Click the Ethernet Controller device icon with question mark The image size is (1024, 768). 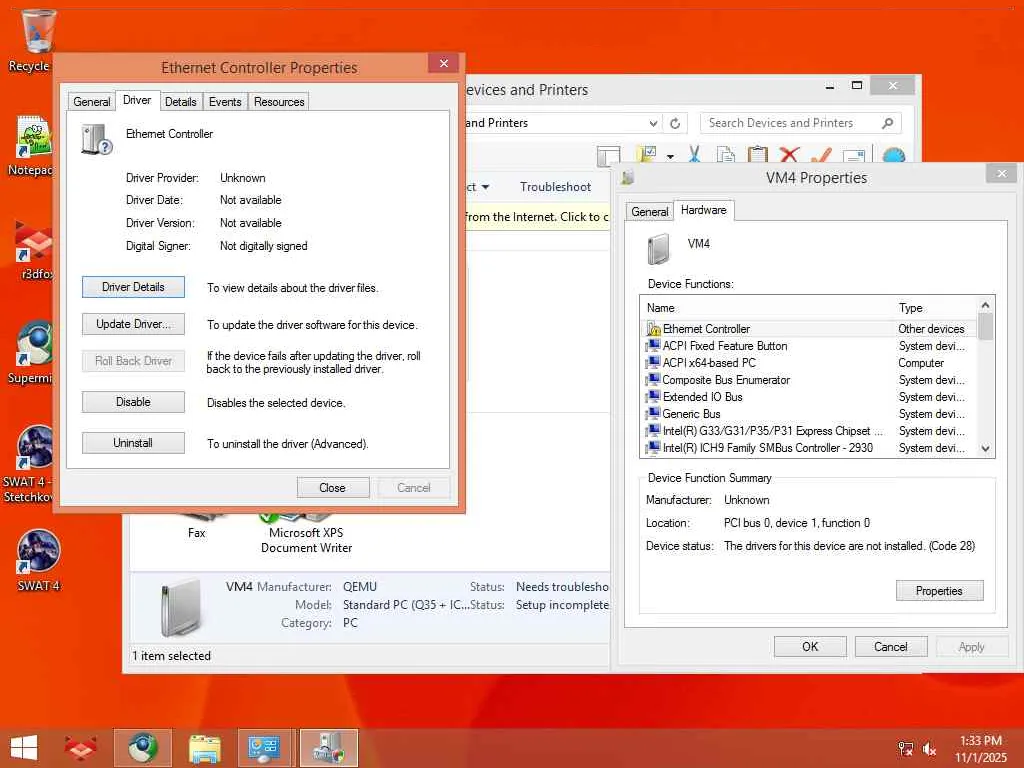pyautogui.click(x=97, y=140)
